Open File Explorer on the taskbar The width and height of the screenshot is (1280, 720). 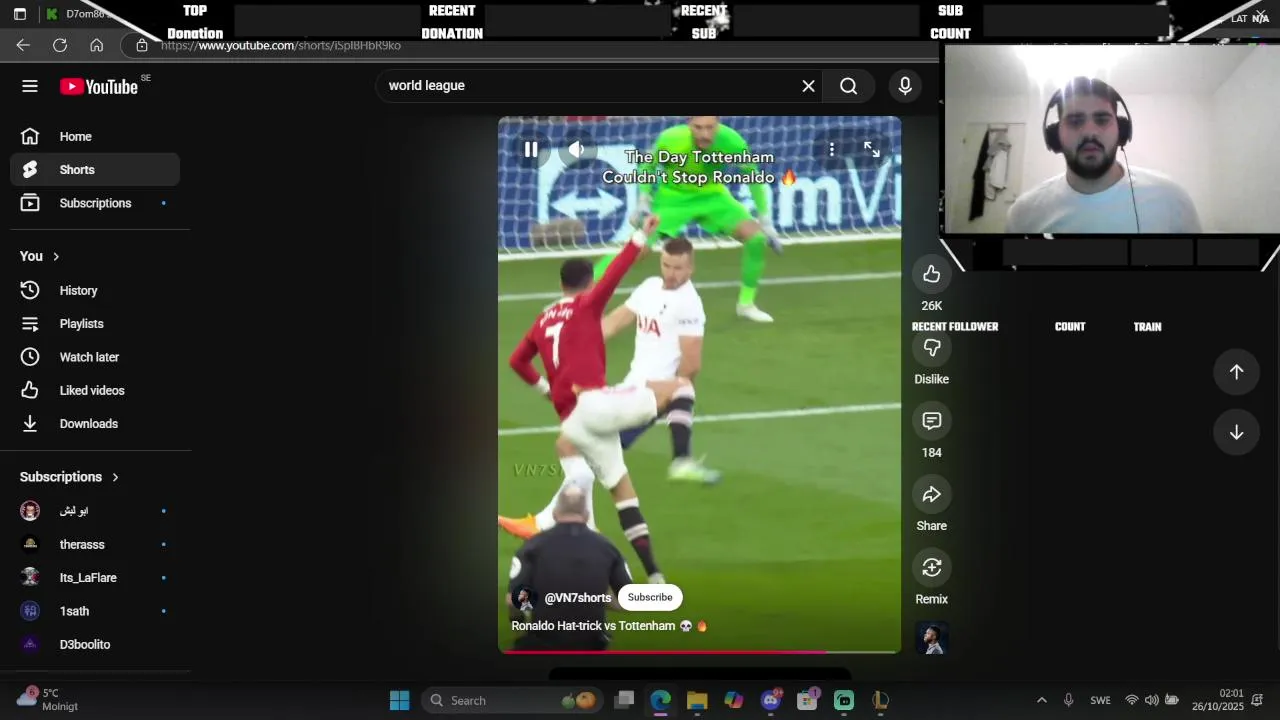[697, 700]
